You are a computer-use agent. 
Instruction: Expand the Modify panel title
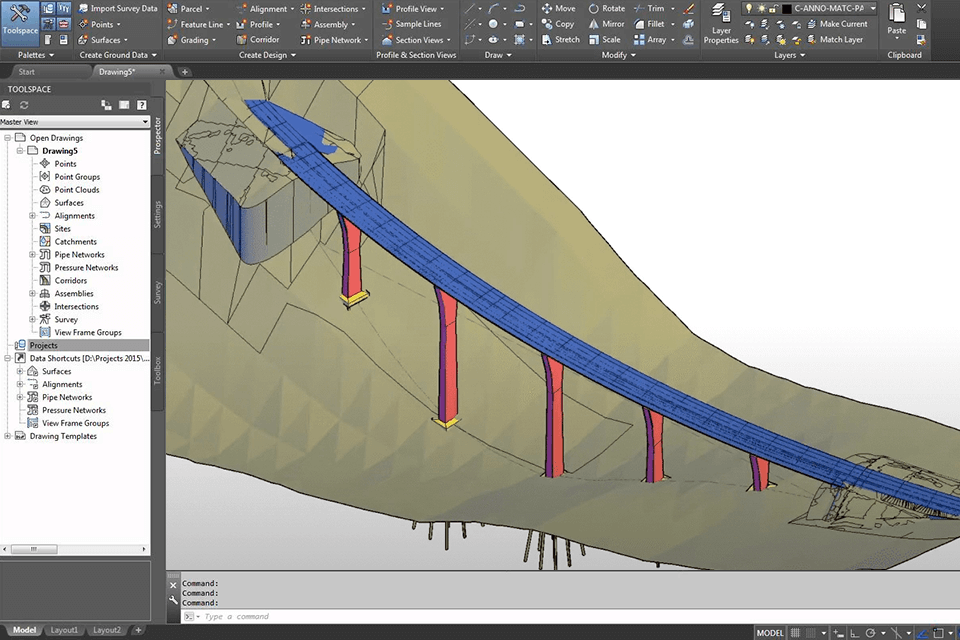click(x=618, y=55)
